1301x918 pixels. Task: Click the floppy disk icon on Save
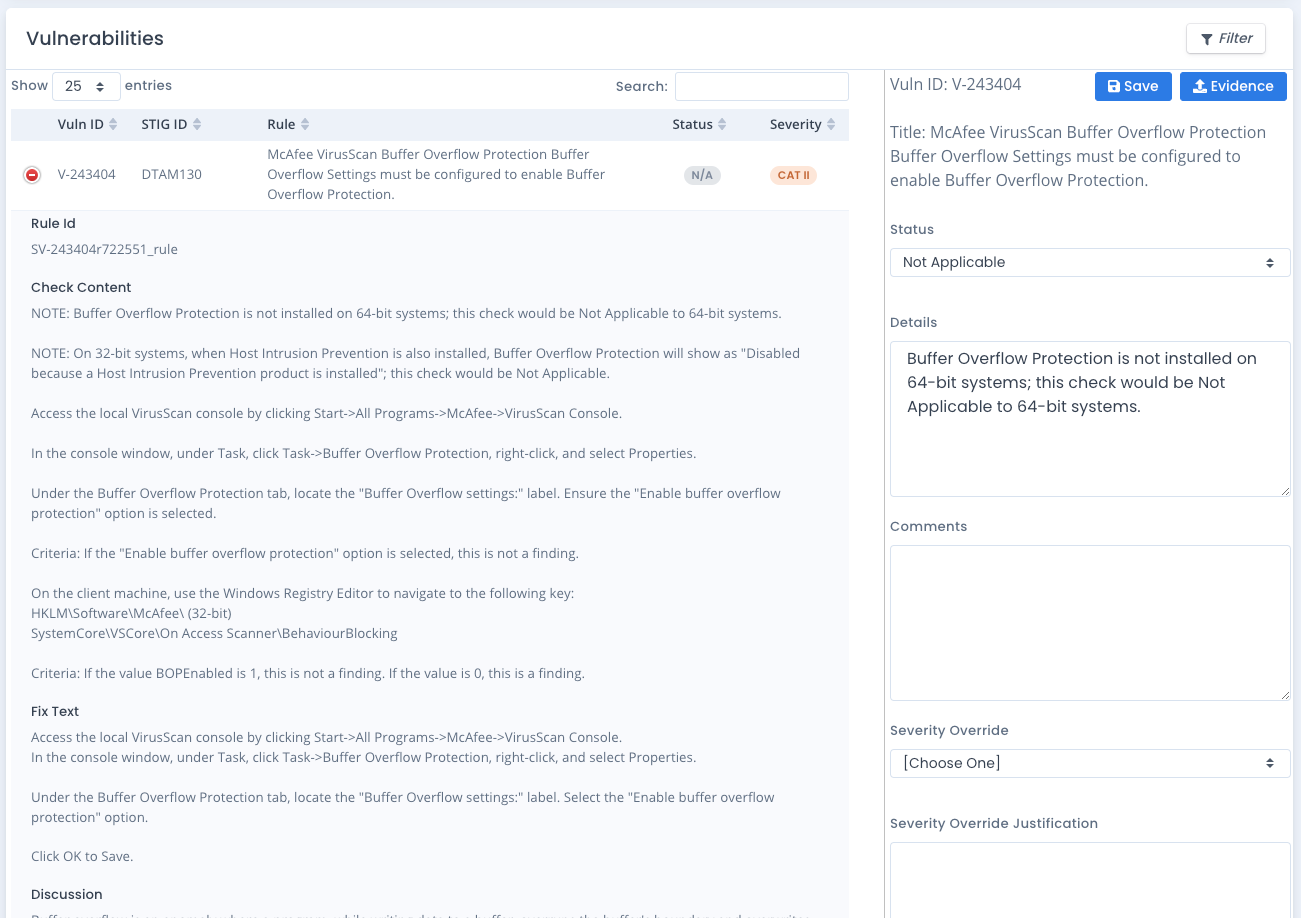[1114, 87]
